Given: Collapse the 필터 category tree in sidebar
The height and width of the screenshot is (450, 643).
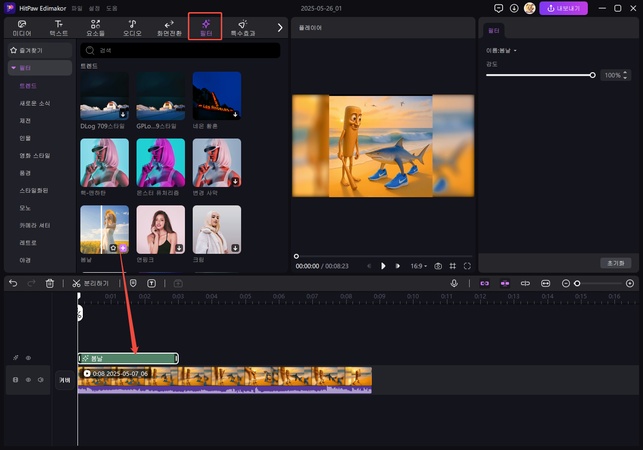Looking at the screenshot, I should point(13,68).
